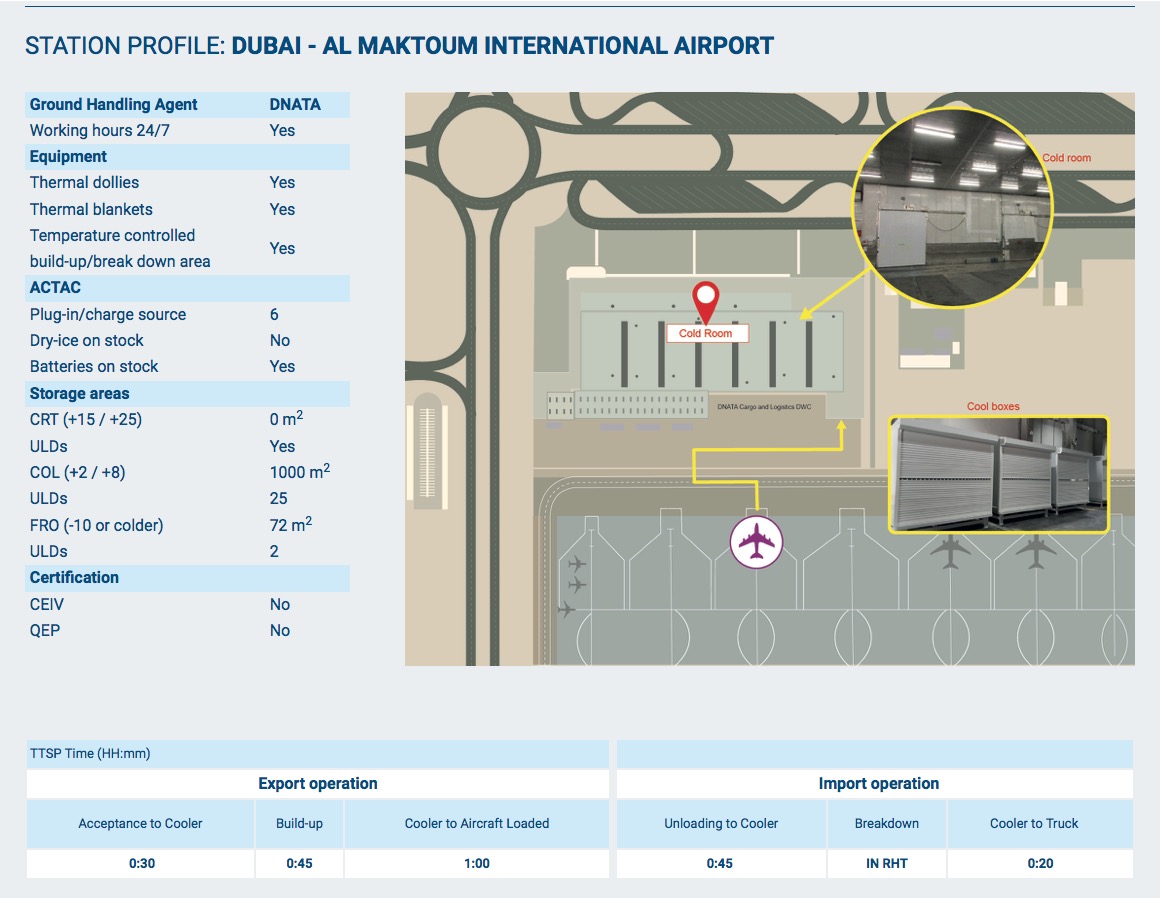Open the Cool boxes photo
Screen dimensions: 1160x898
pyautogui.click(x=998, y=474)
